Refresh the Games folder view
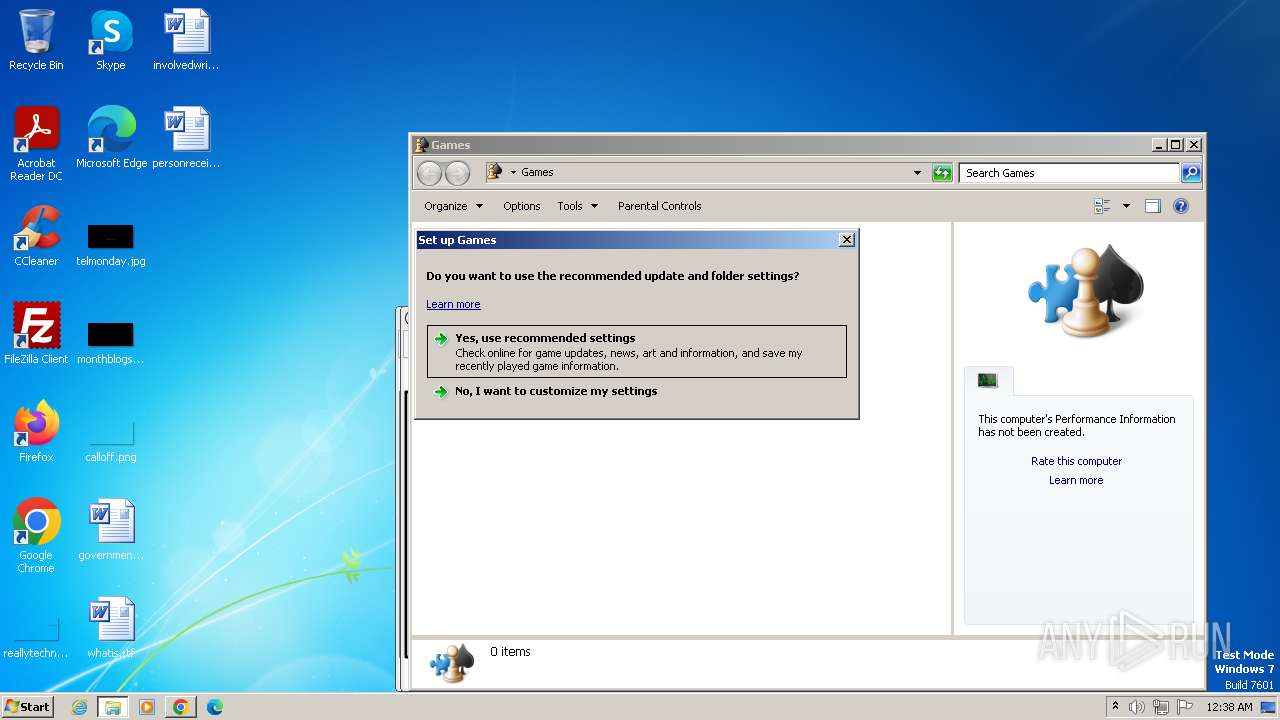This screenshot has width=1280, height=720. coord(942,173)
